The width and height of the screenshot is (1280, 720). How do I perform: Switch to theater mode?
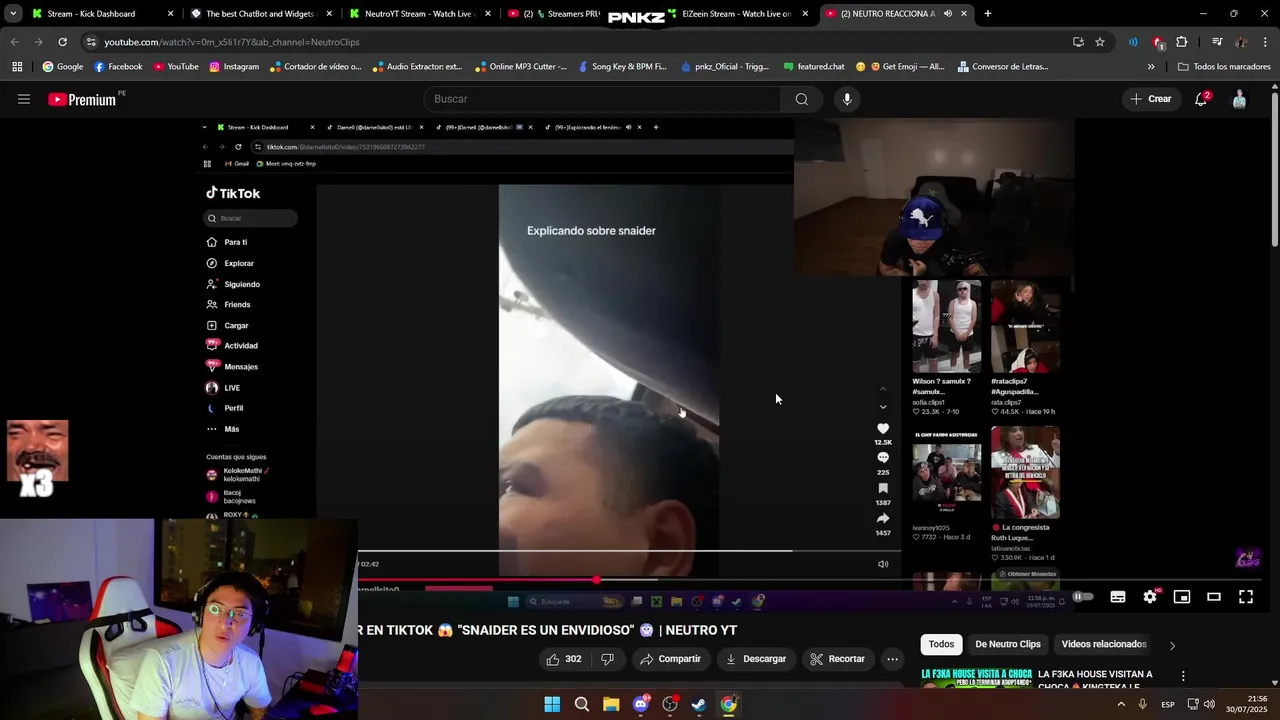[x=1214, y=597]
